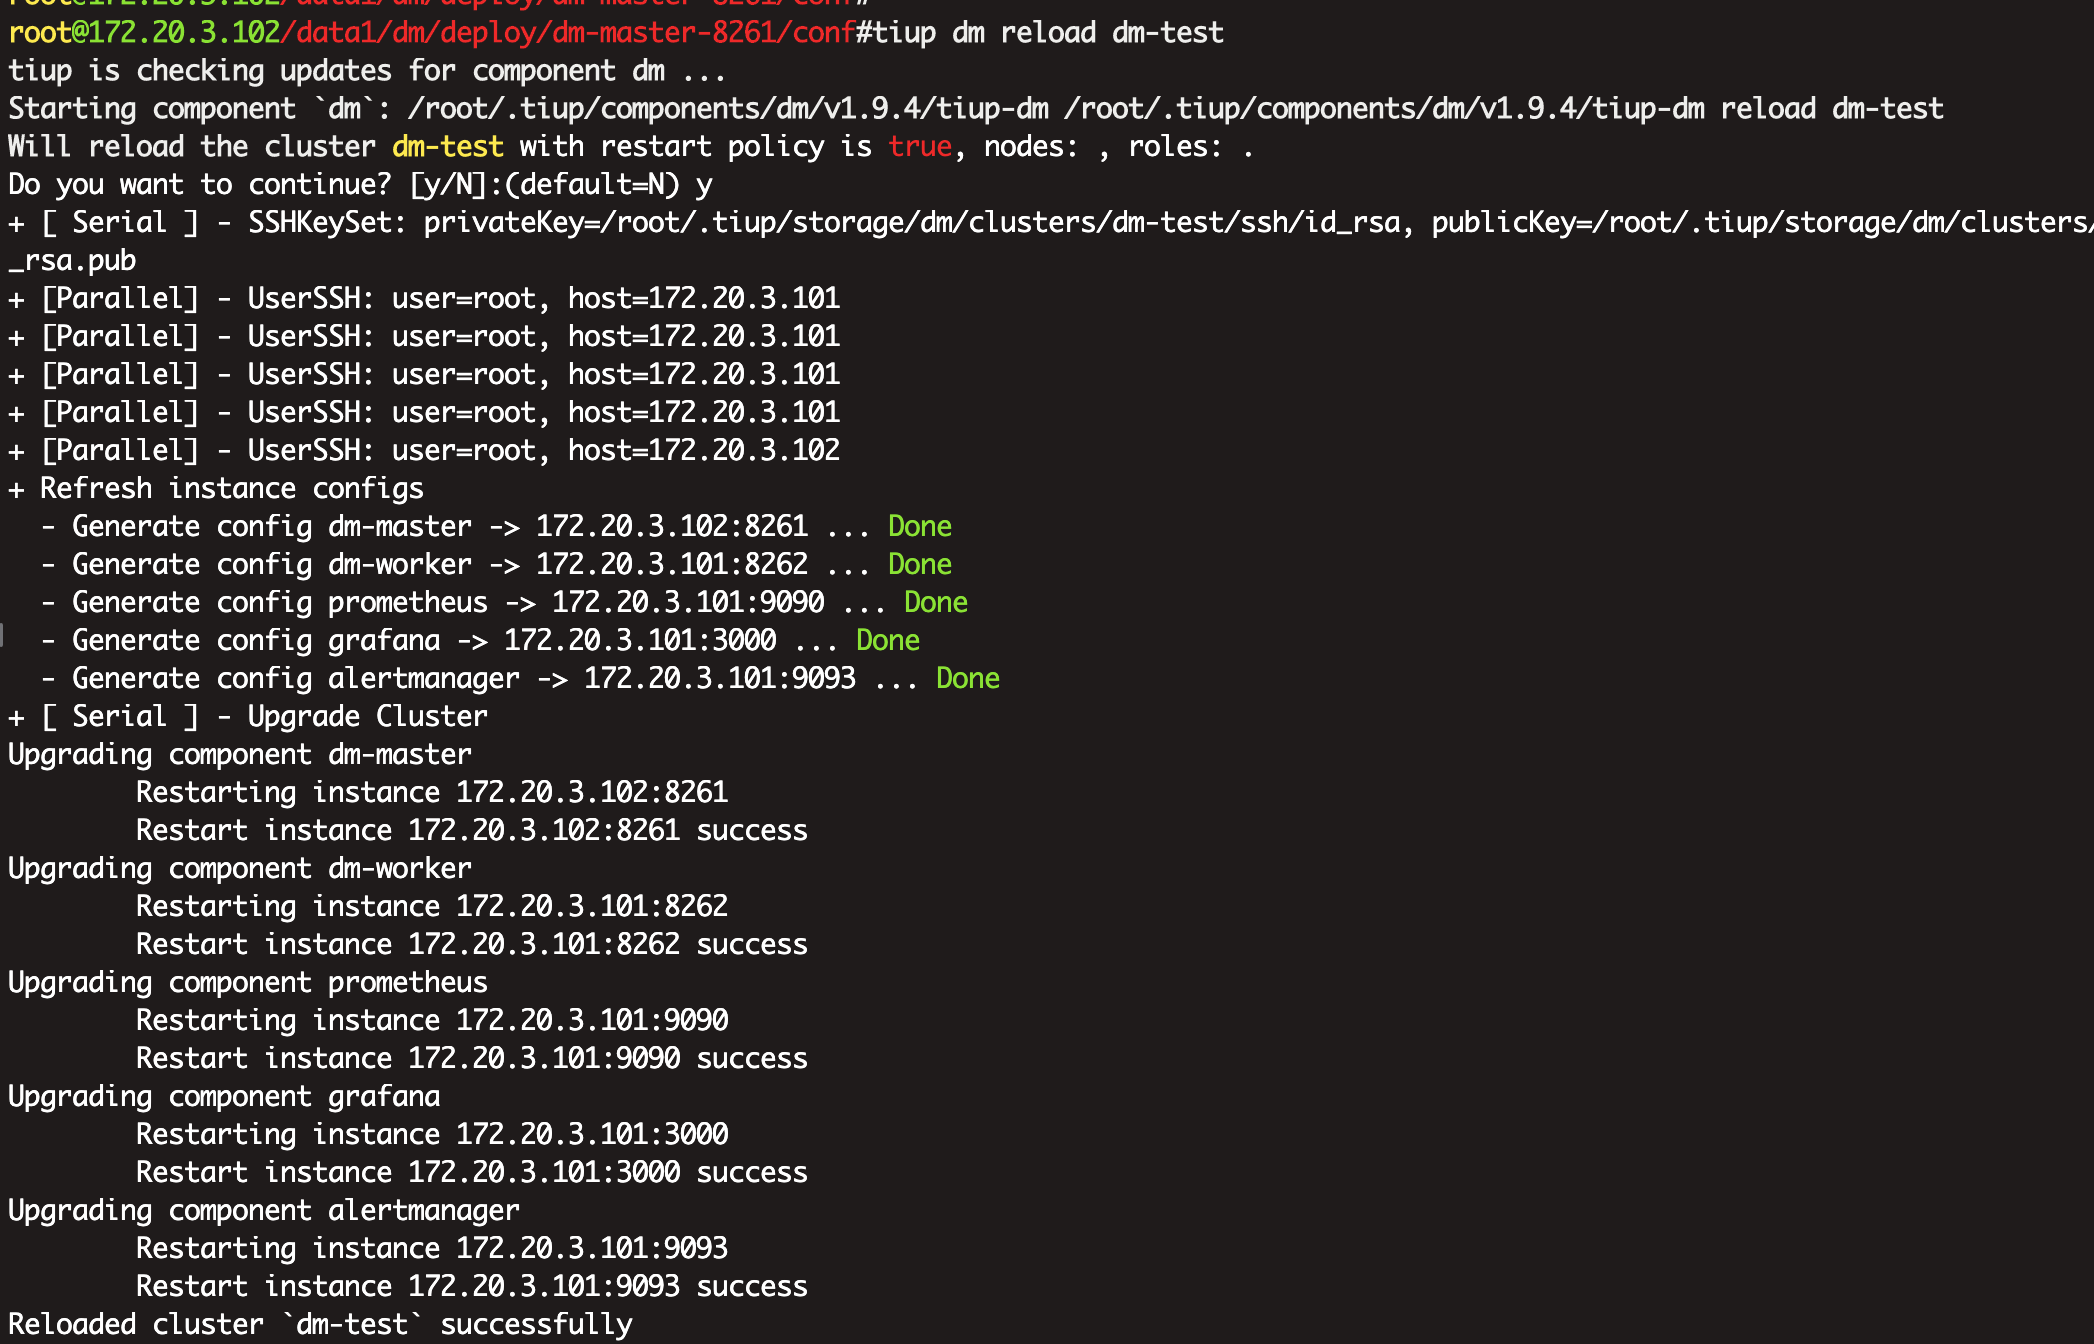This screenshot has height=1344, width=2094.
Task: Click the 'Refresh instance configs' line
Action: point(231,489)
